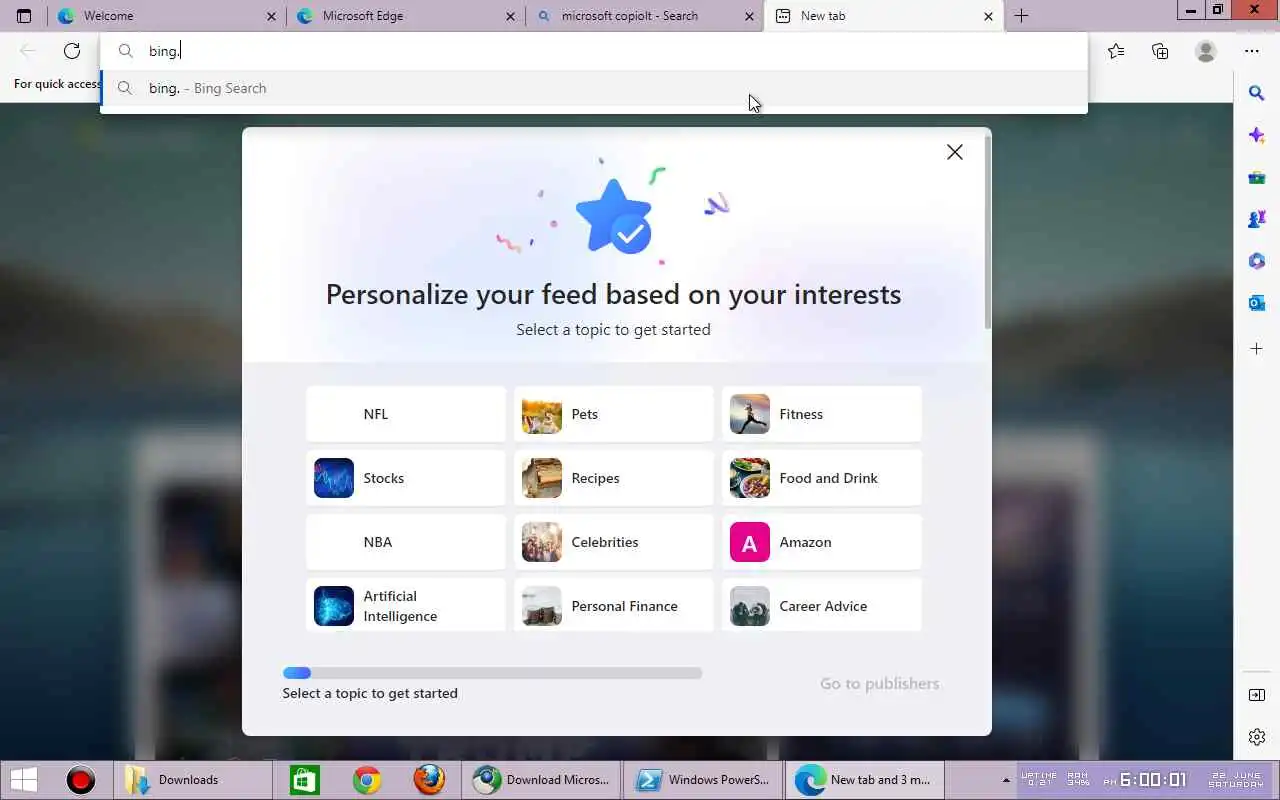The image size is (1280, 800).
Task: Select the Career Advice topic
Action: pos(822,605)
